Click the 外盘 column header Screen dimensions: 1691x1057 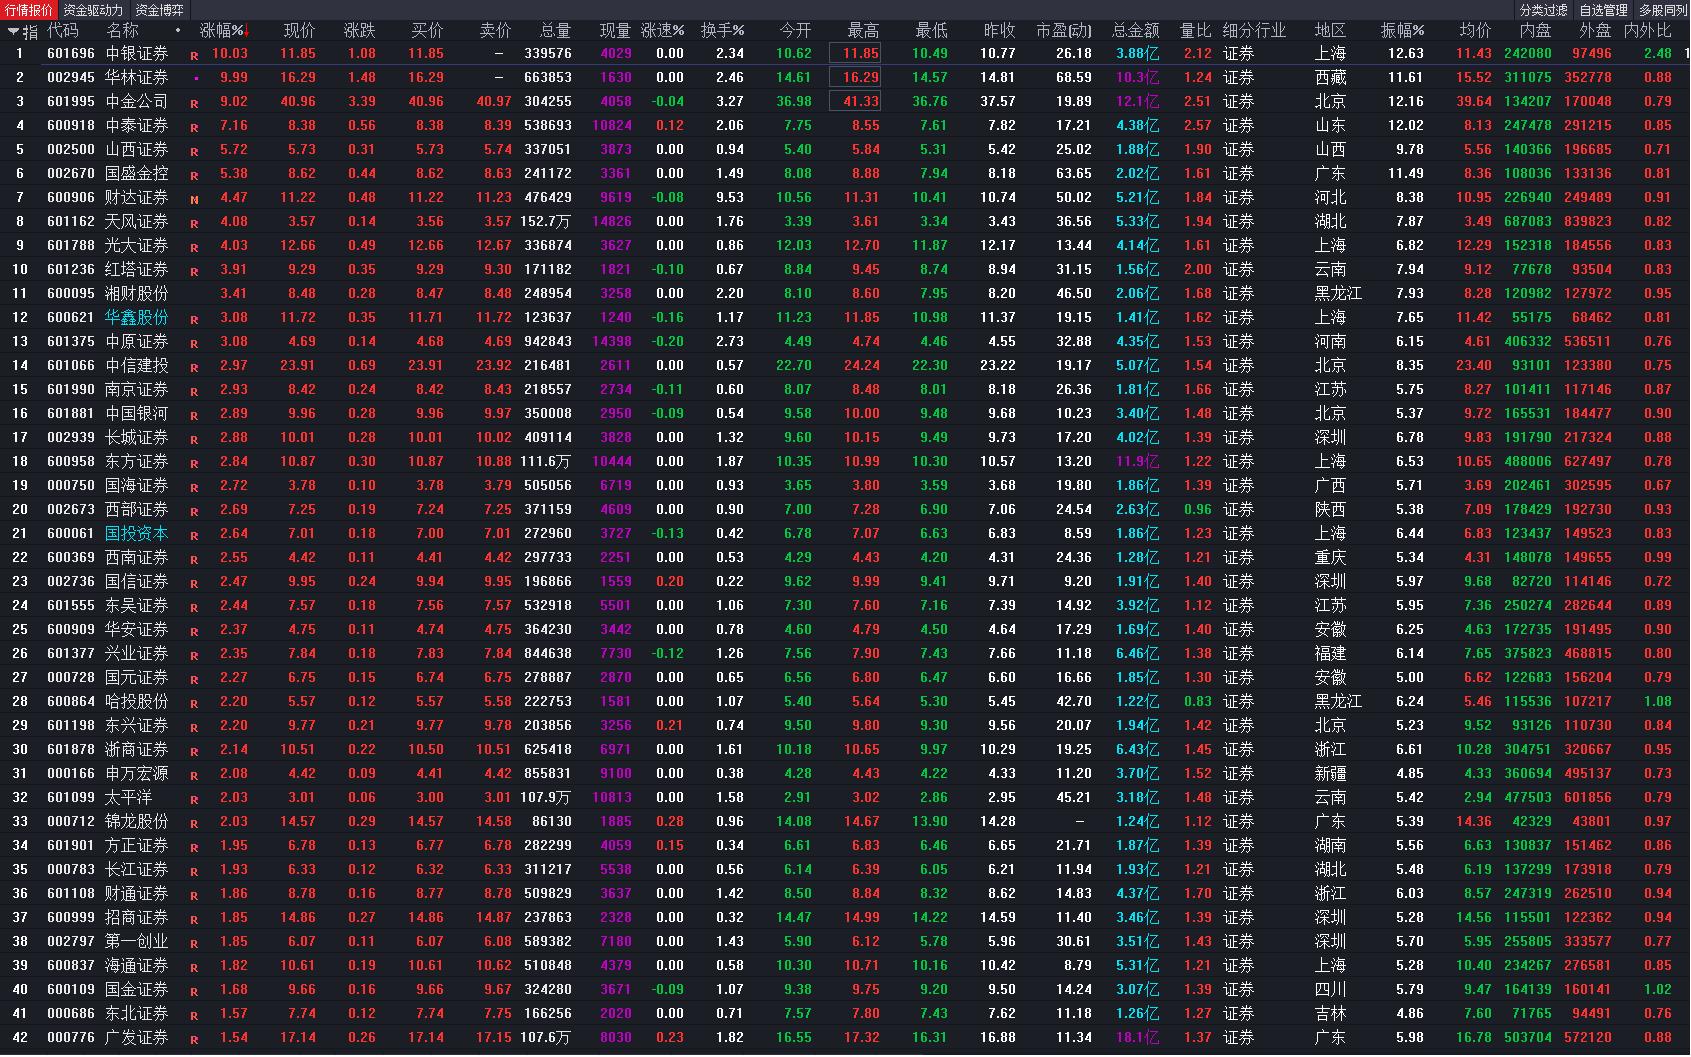pyautogui.click(x=1595, y=31)
